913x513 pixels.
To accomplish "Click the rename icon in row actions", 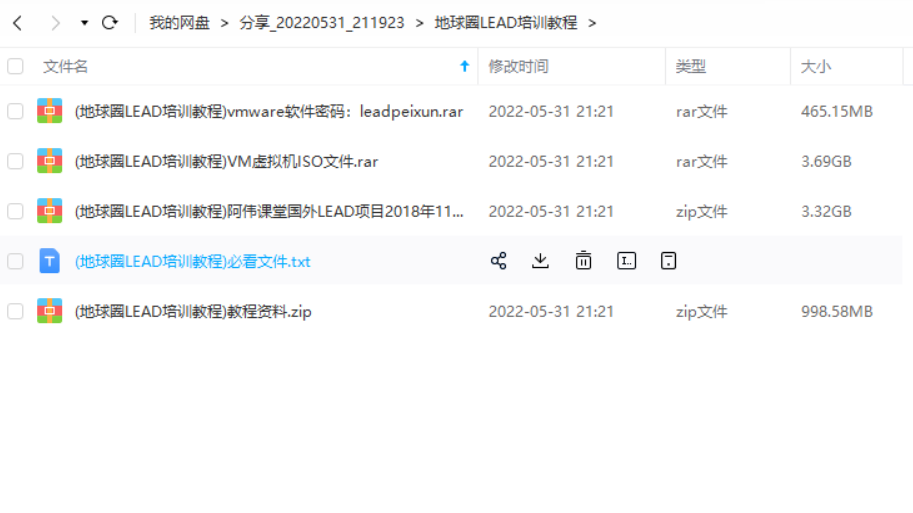I will pyautogui.click(x=626, y=261).
